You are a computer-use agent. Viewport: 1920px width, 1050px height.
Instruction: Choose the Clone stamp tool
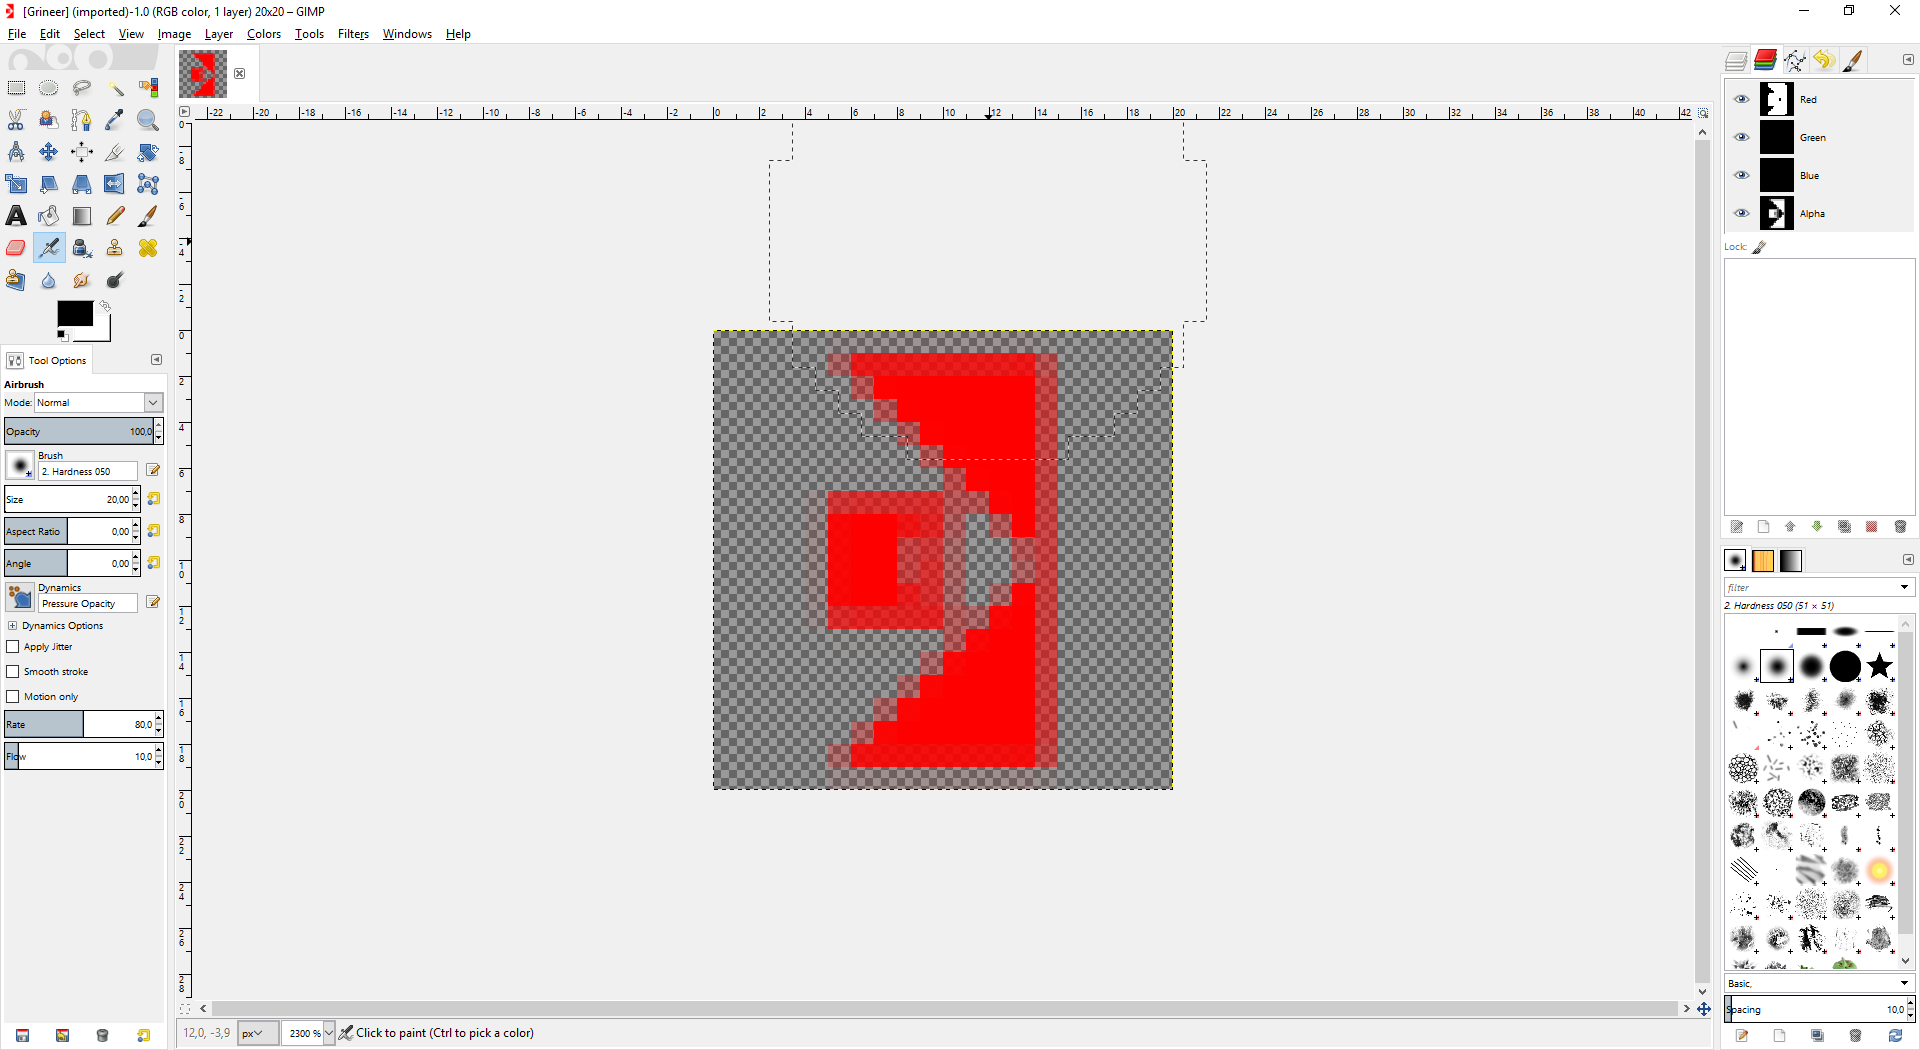(x=115, y=248)
